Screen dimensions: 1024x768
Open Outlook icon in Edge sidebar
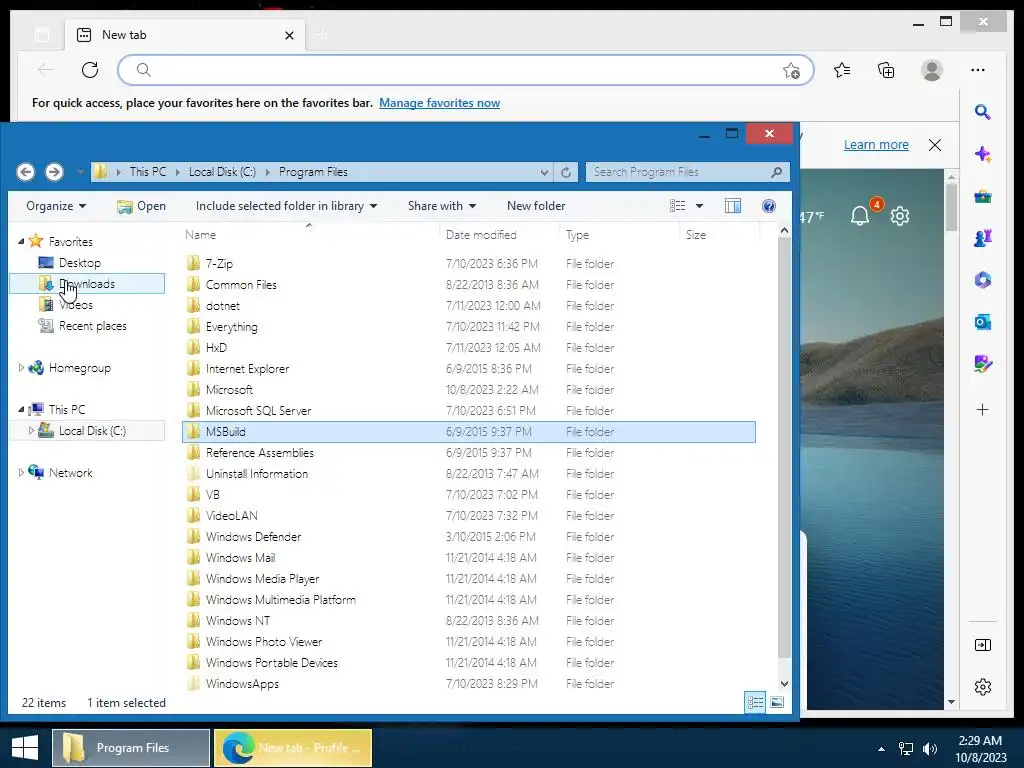point(982,322)
